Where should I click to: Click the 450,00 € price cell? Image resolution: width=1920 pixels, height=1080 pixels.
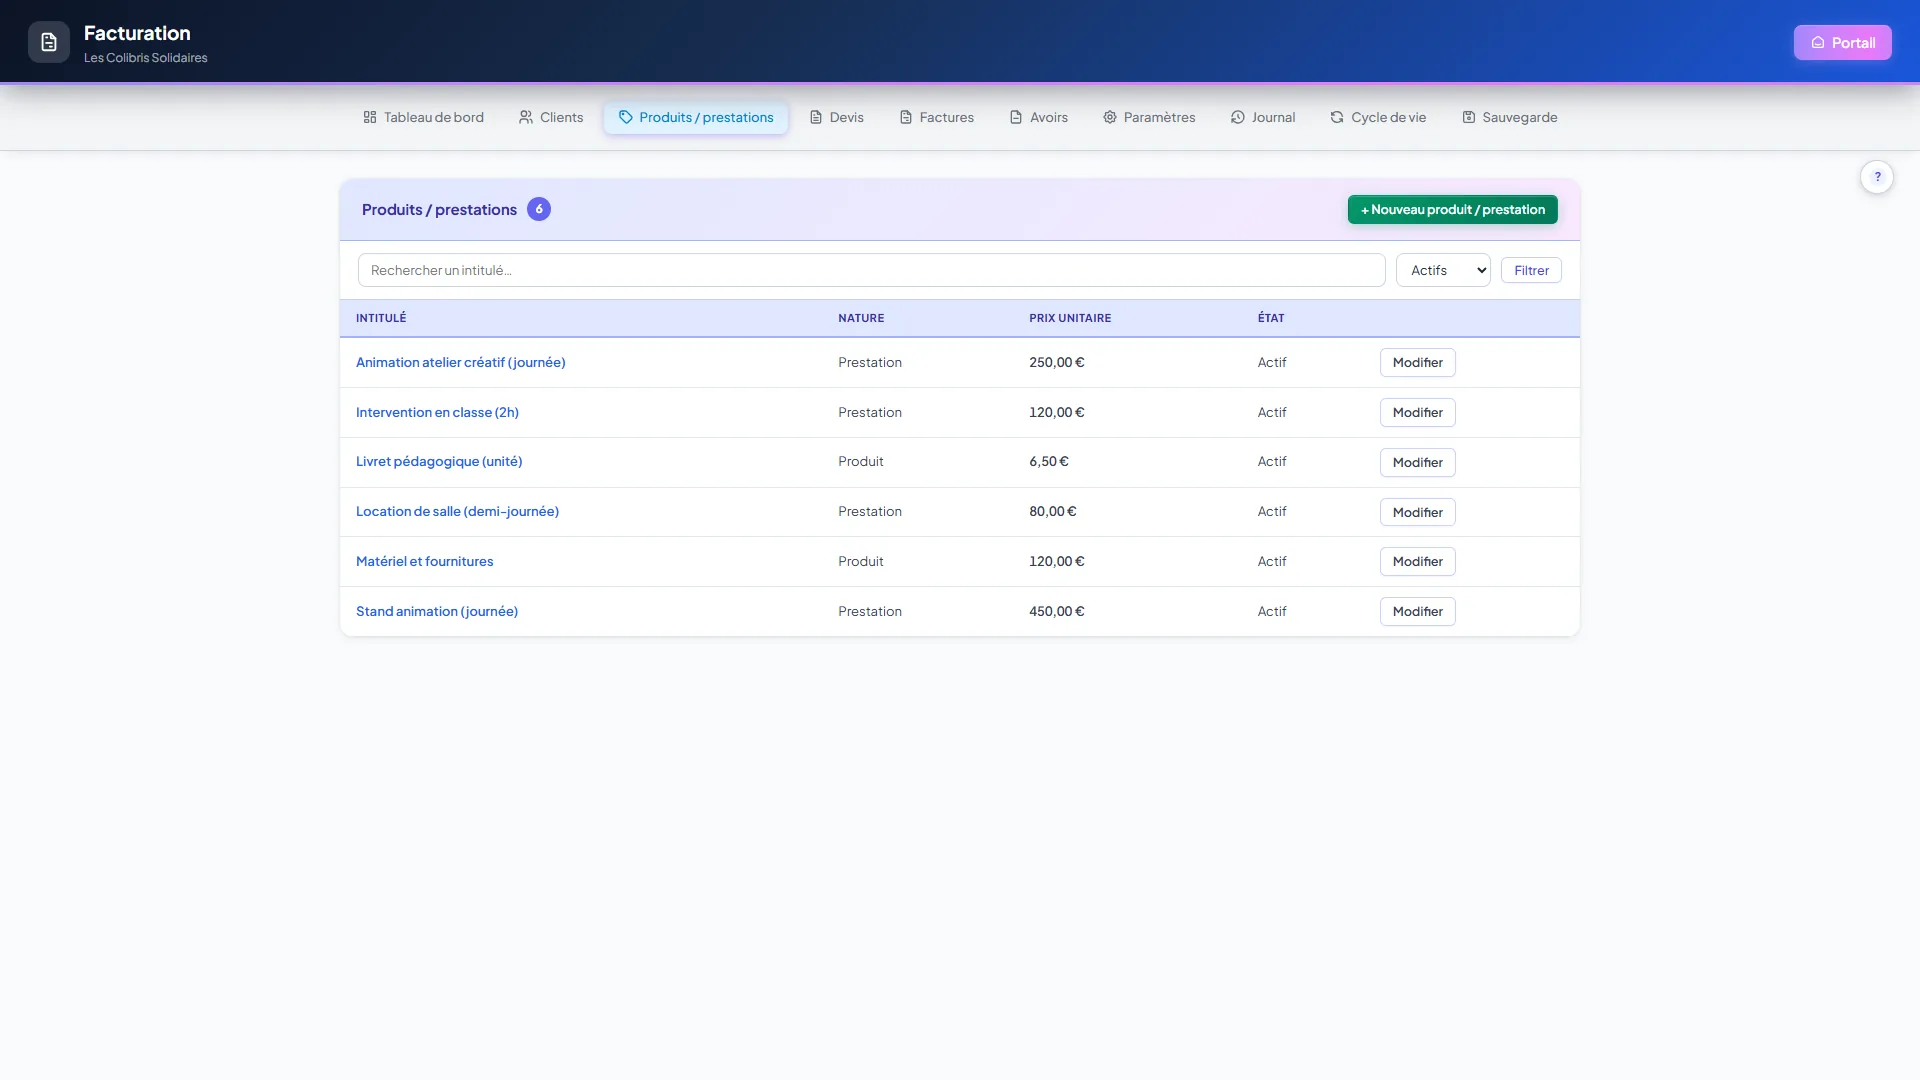coord(1056,611)
